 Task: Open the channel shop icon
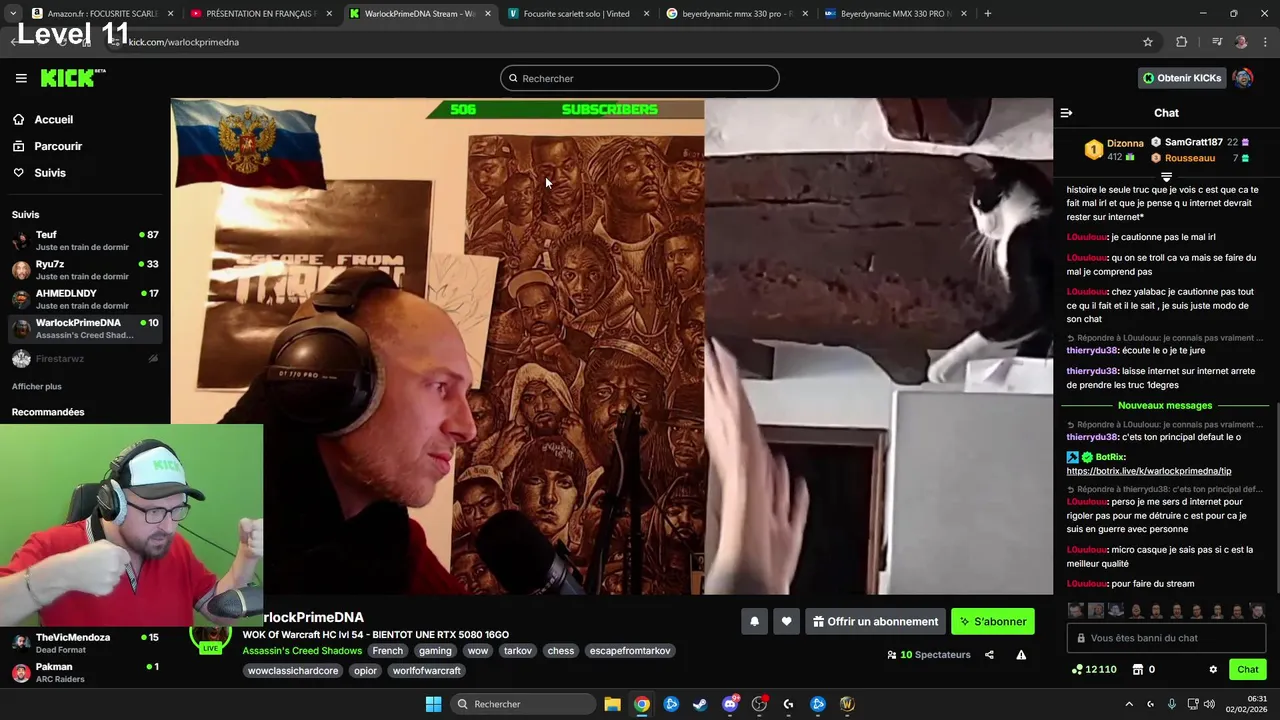[1138, 670]
